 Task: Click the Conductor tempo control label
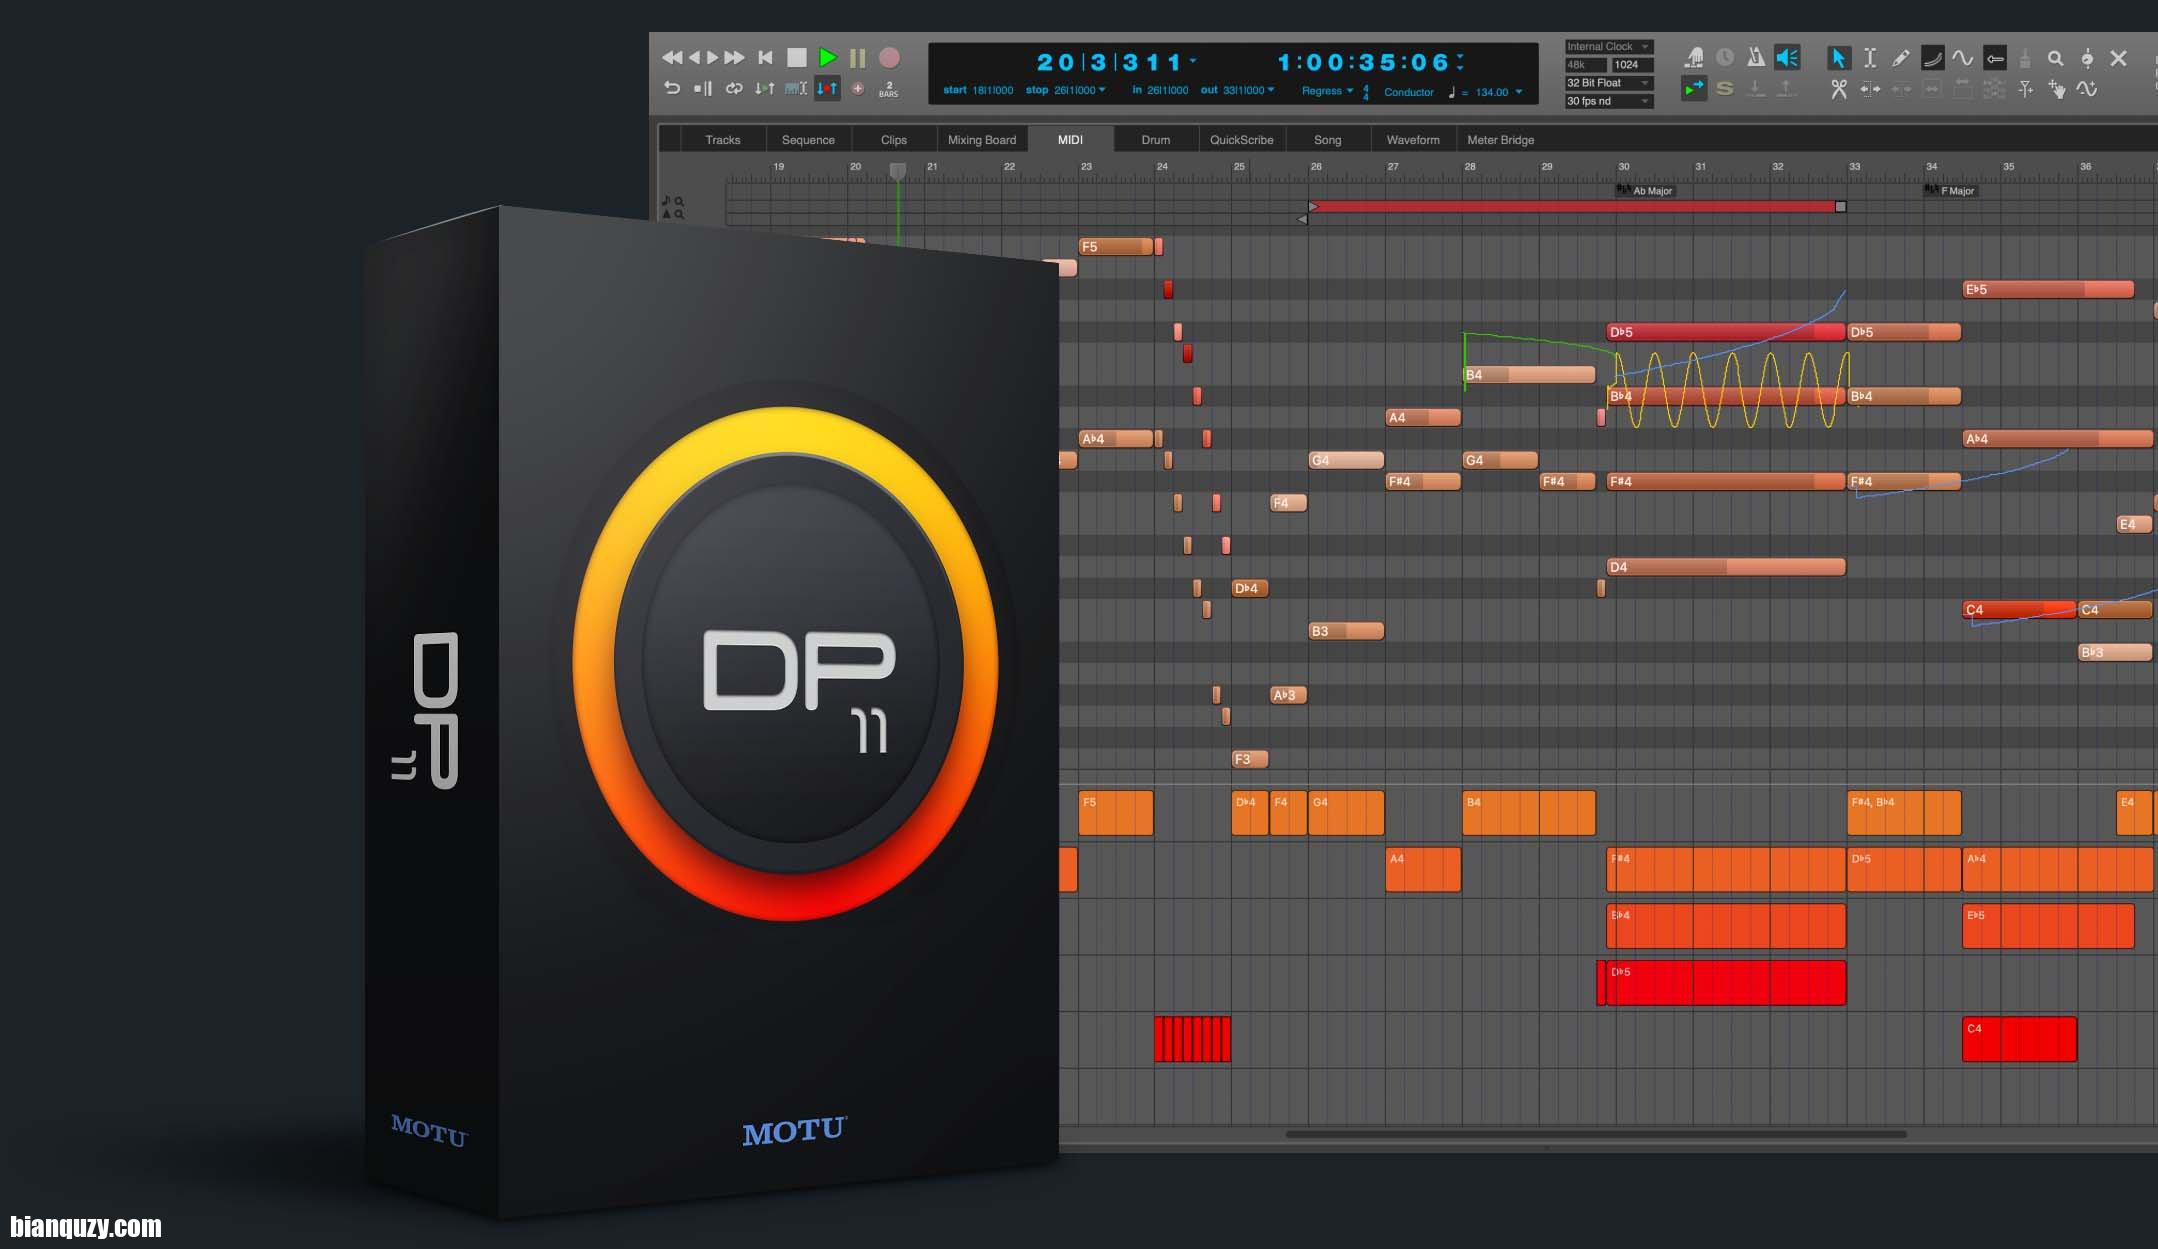(x=1408, y=92)
